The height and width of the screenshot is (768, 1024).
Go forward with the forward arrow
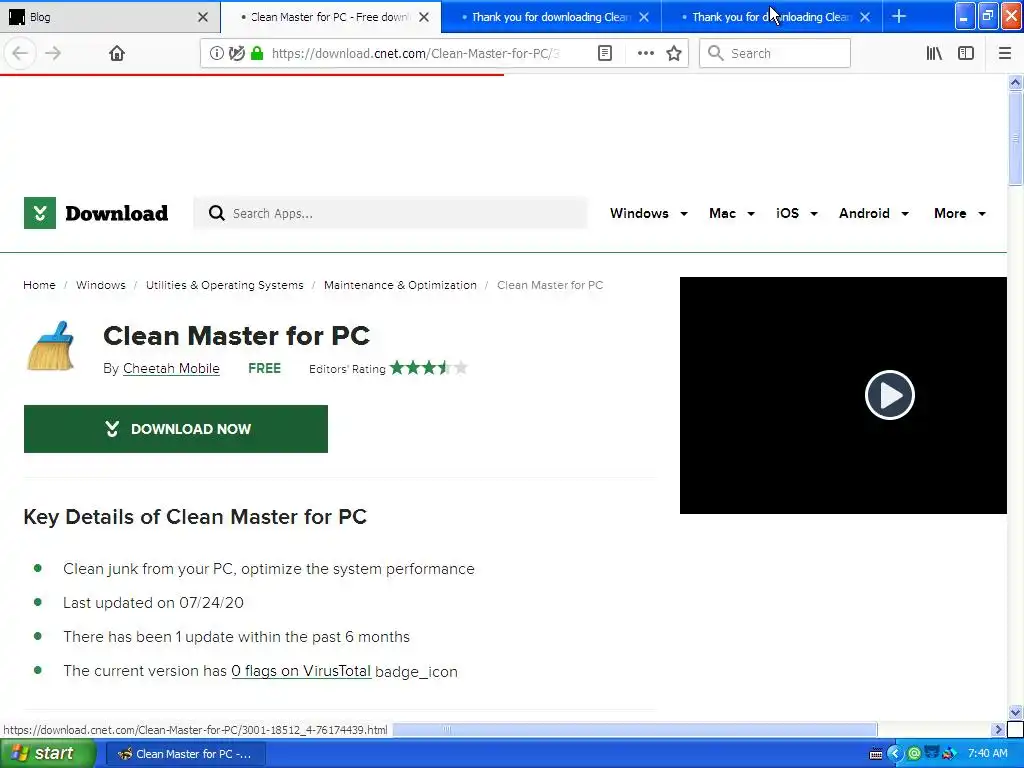(53, 53)
